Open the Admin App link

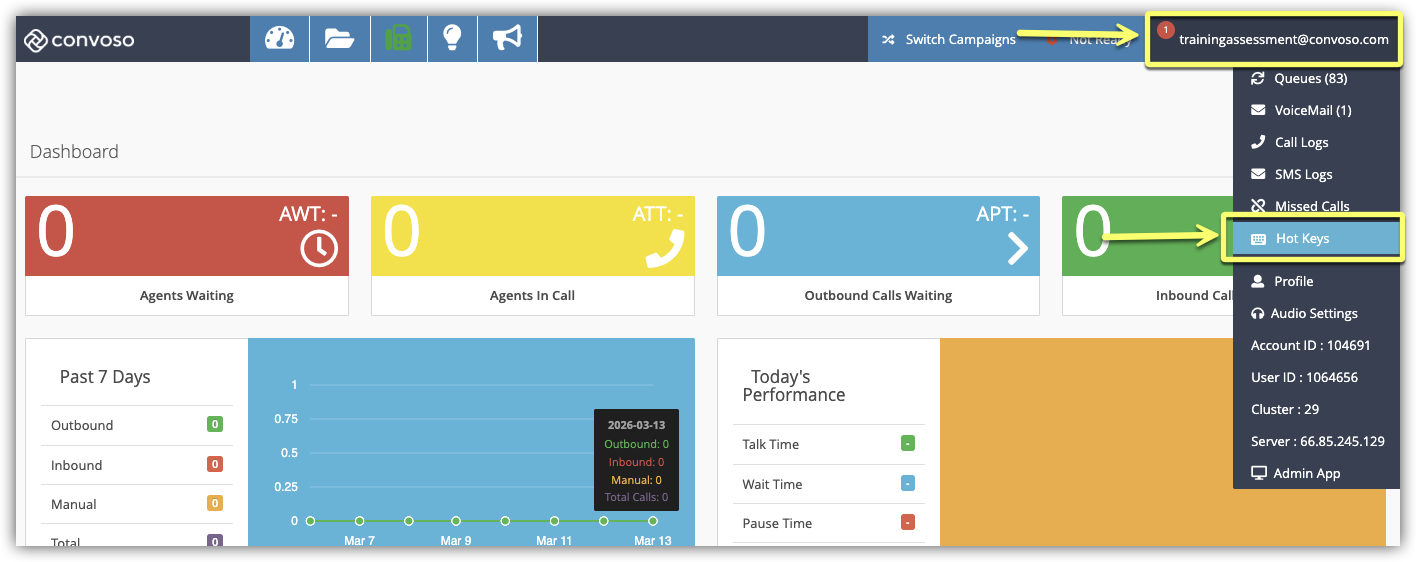point(1306,473)
